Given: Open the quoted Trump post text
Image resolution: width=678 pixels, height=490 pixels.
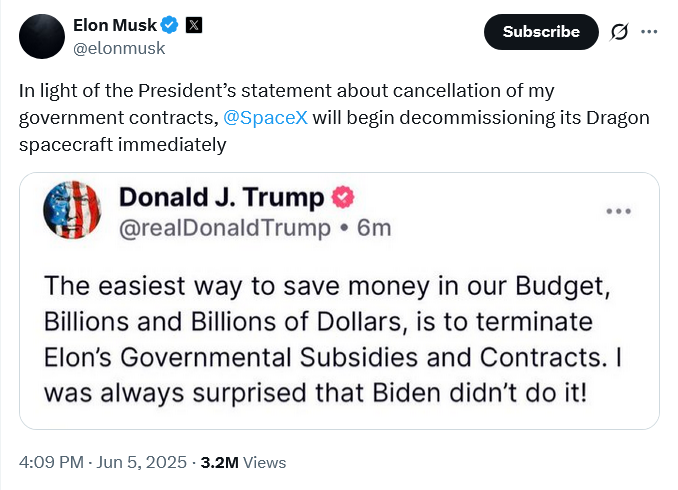Looking at the screenshot, I should pos(333,339).
